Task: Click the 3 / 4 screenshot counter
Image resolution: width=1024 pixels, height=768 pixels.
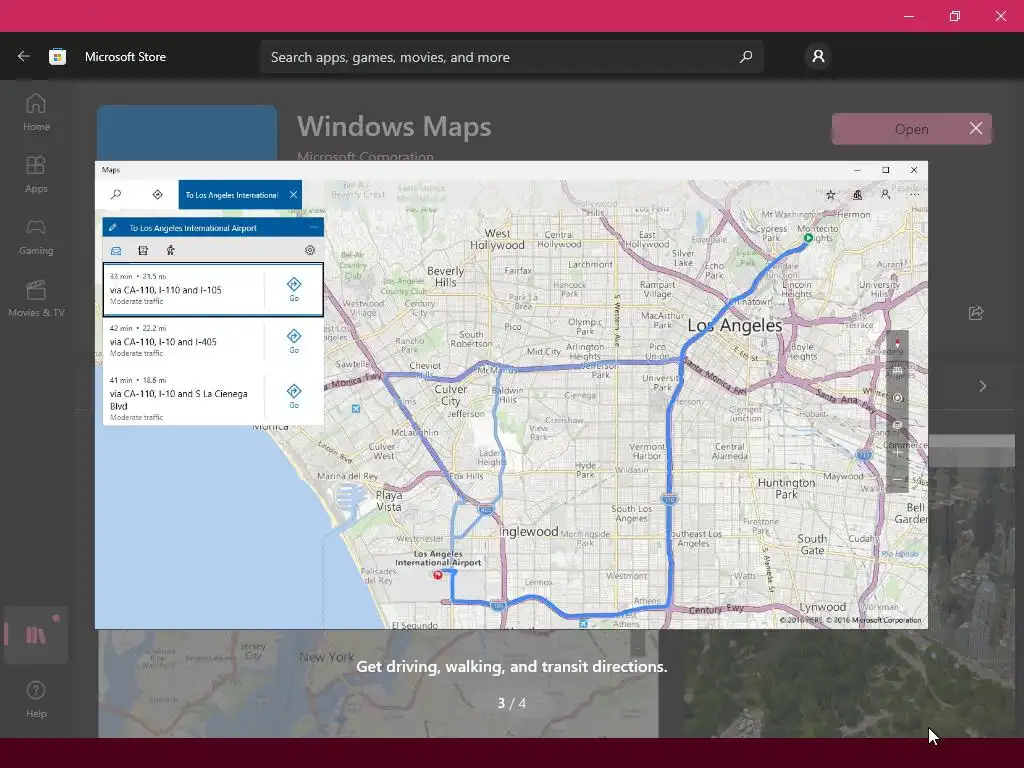Action: [511, 703]
